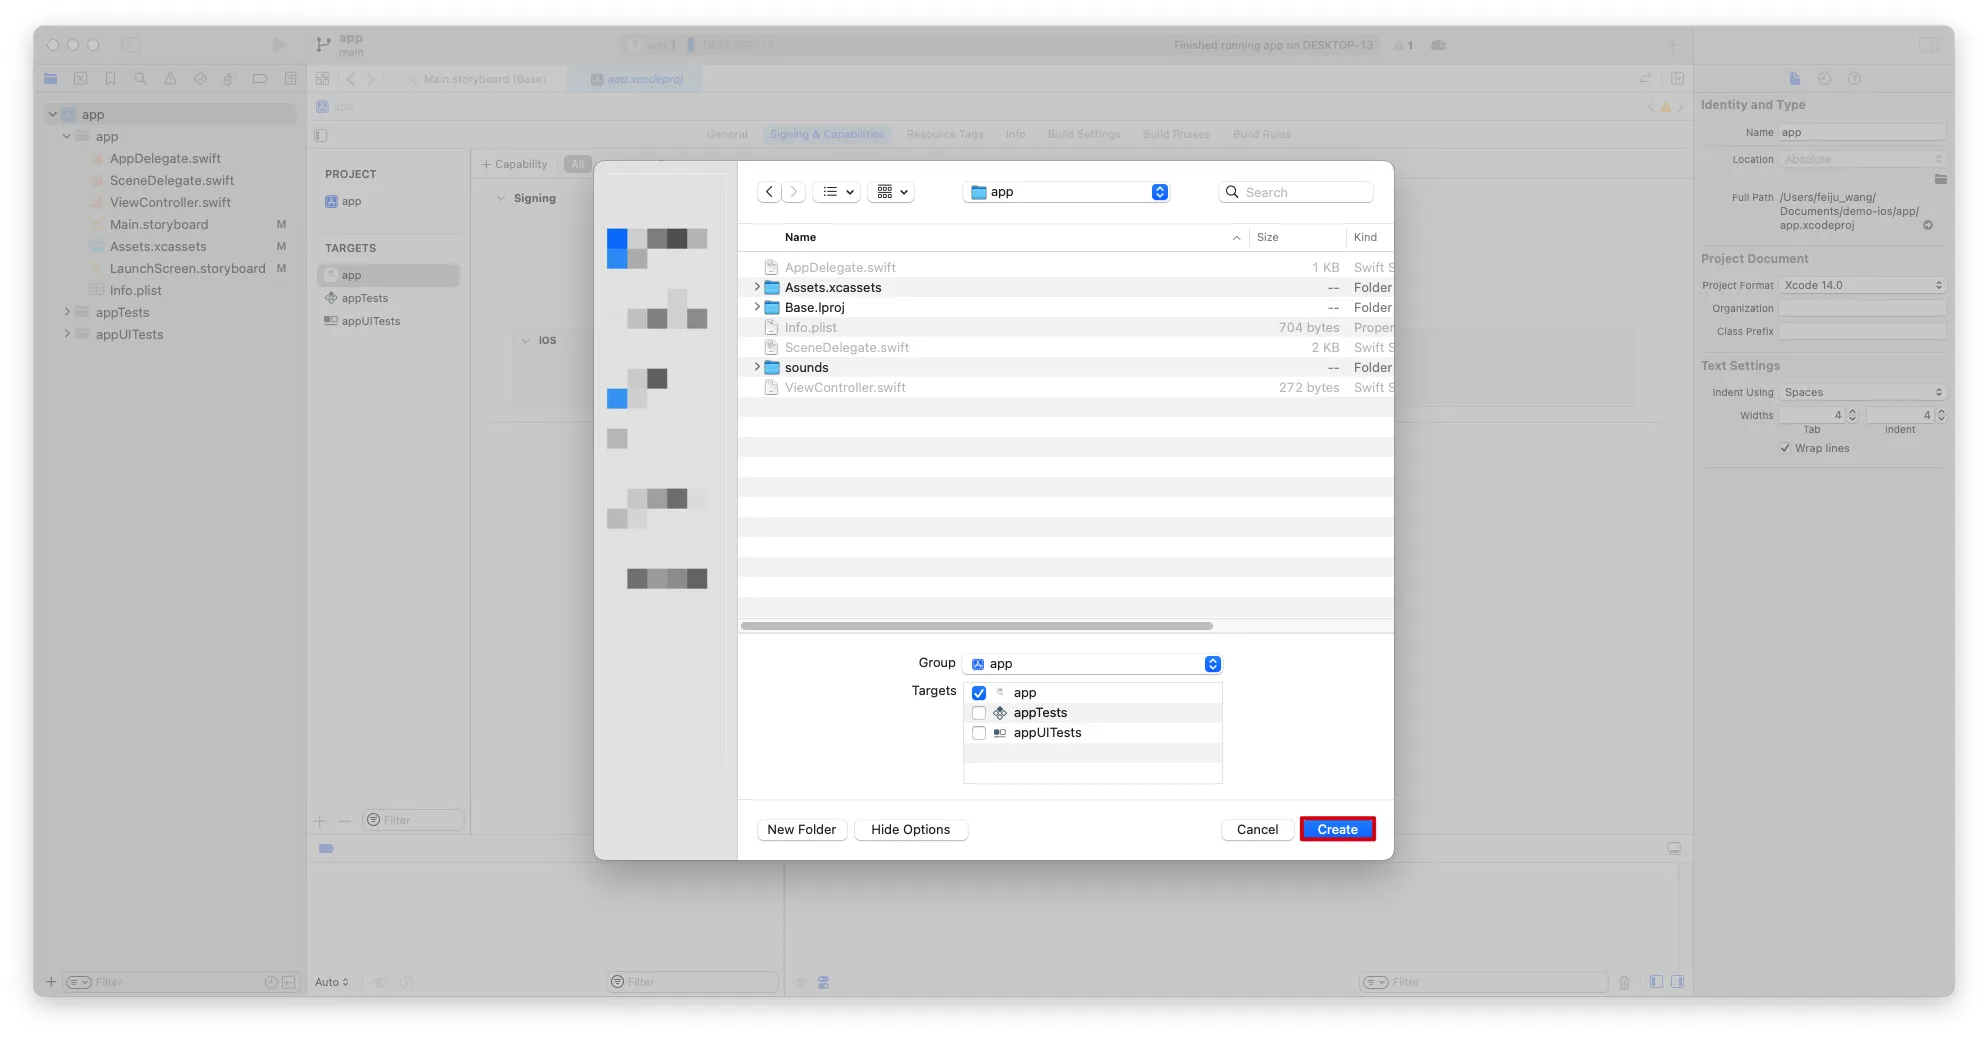Show the History inspector clock icon
Viewport: 1988px width, 1038px height.
point(1824,79)
